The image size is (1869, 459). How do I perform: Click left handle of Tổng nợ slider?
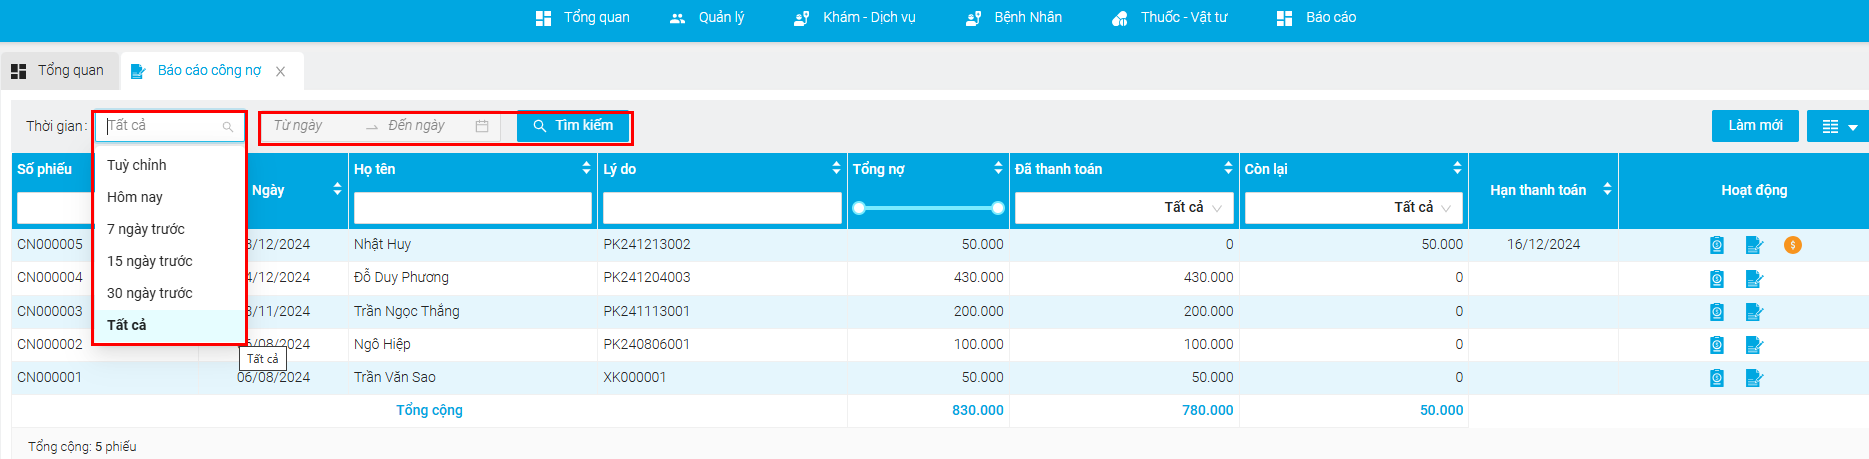[x=858, y=208]
